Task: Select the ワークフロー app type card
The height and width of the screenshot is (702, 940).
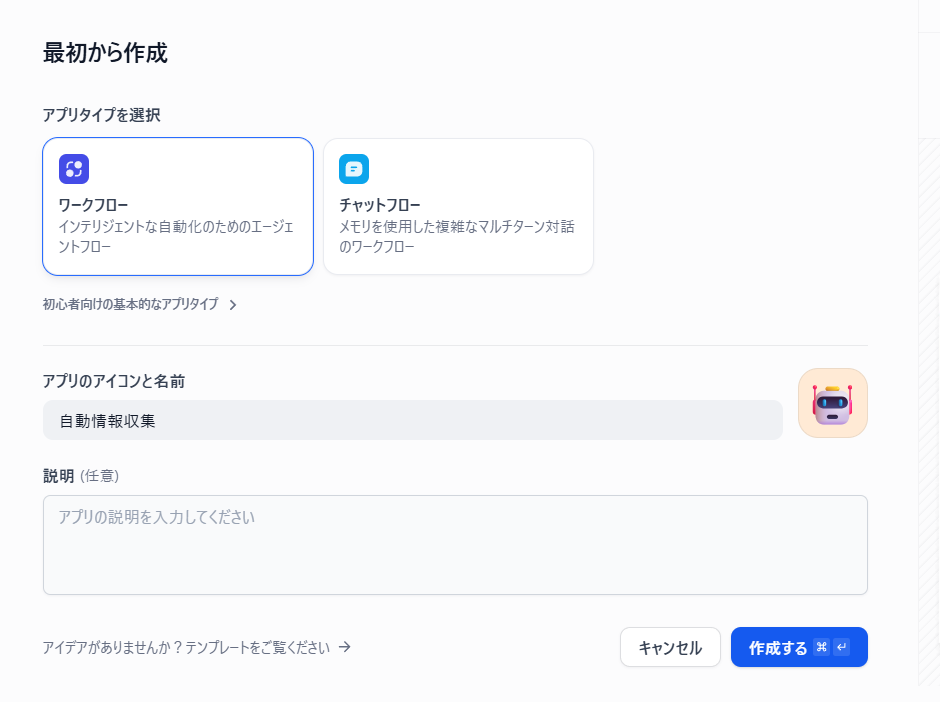Action: tap(178, 206)
